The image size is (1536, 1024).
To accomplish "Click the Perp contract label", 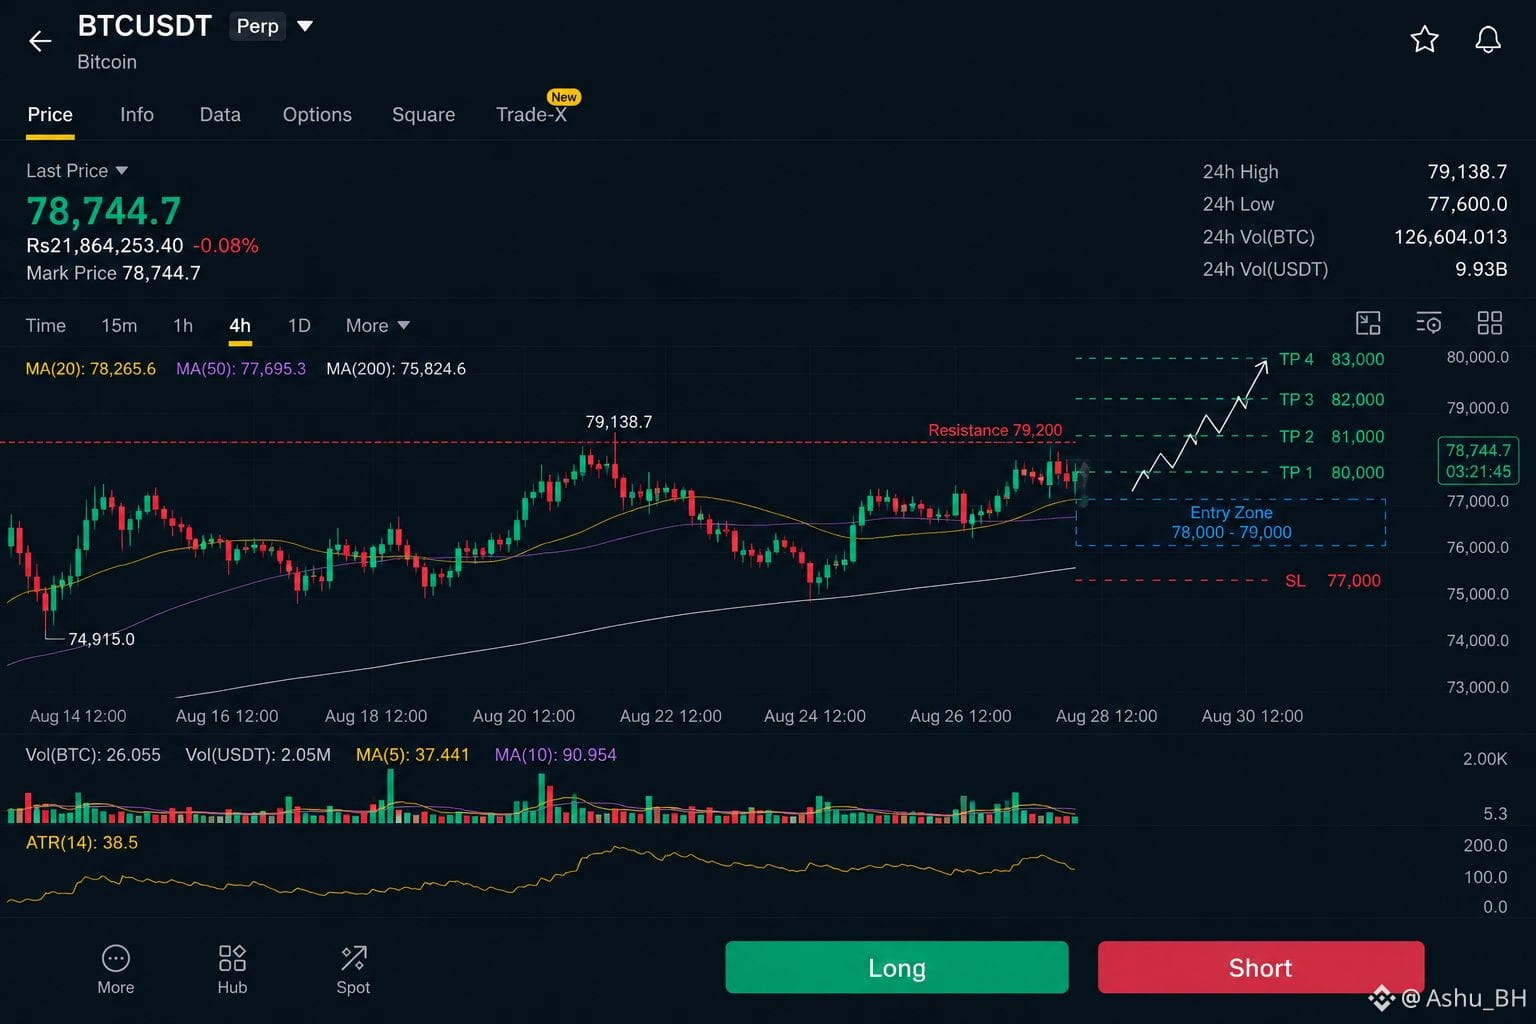I will [258, 26].
